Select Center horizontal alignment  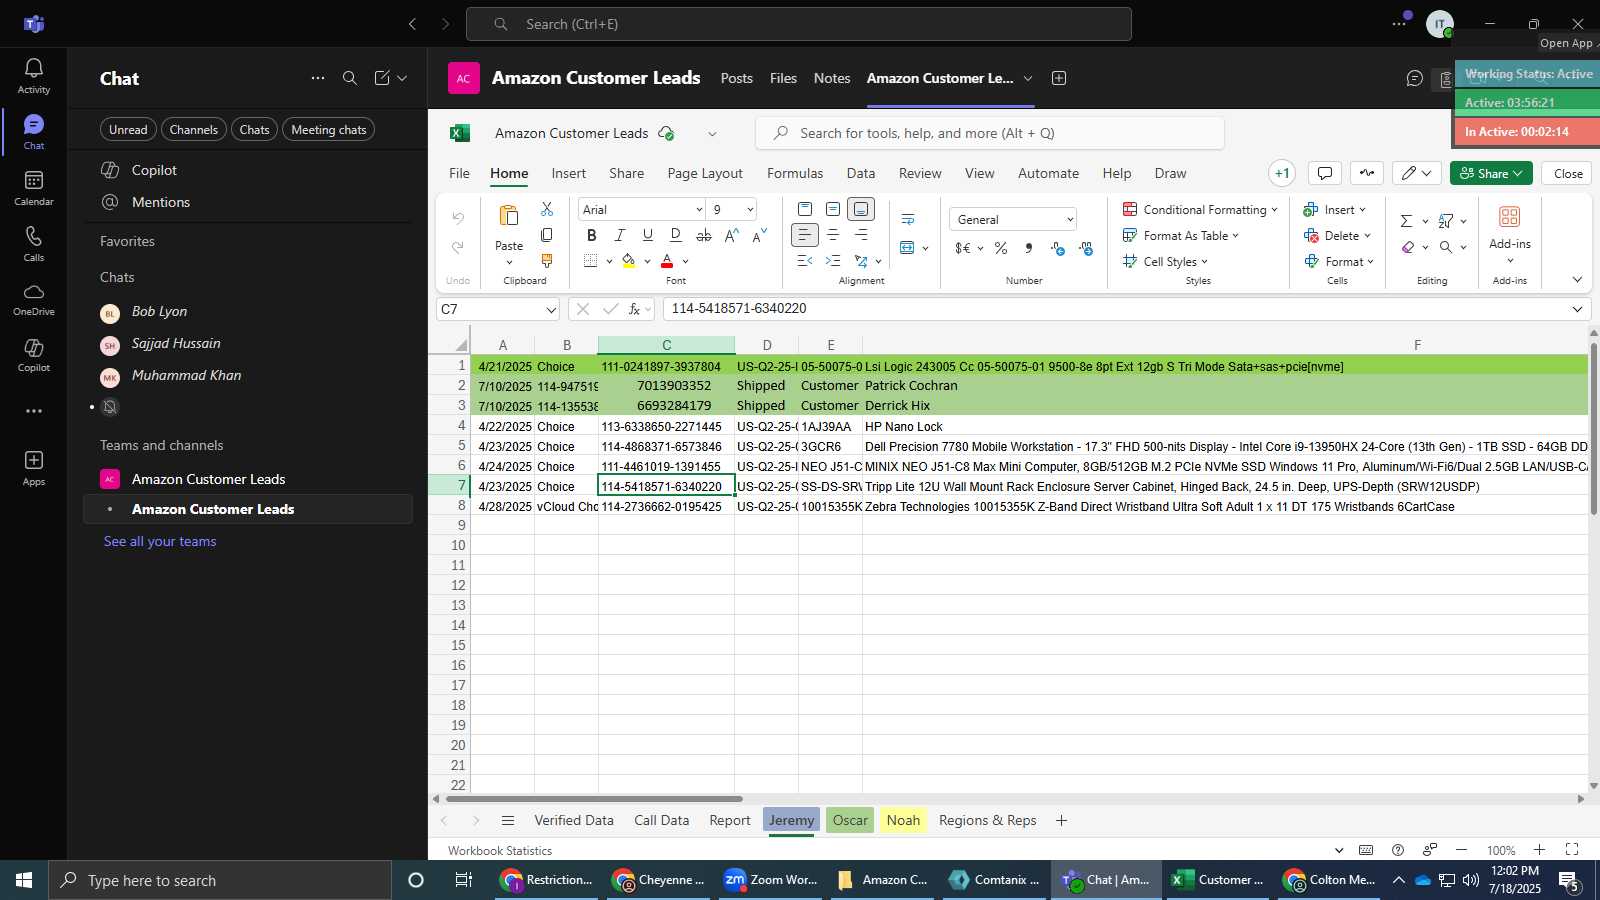point(833,235)
